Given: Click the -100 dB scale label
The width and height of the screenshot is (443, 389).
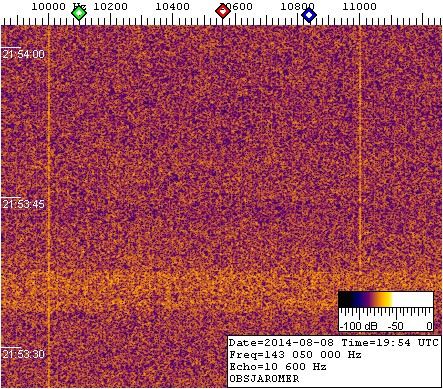Looking at the screenshot, I should pyautogui.click(x=358, y=326).
